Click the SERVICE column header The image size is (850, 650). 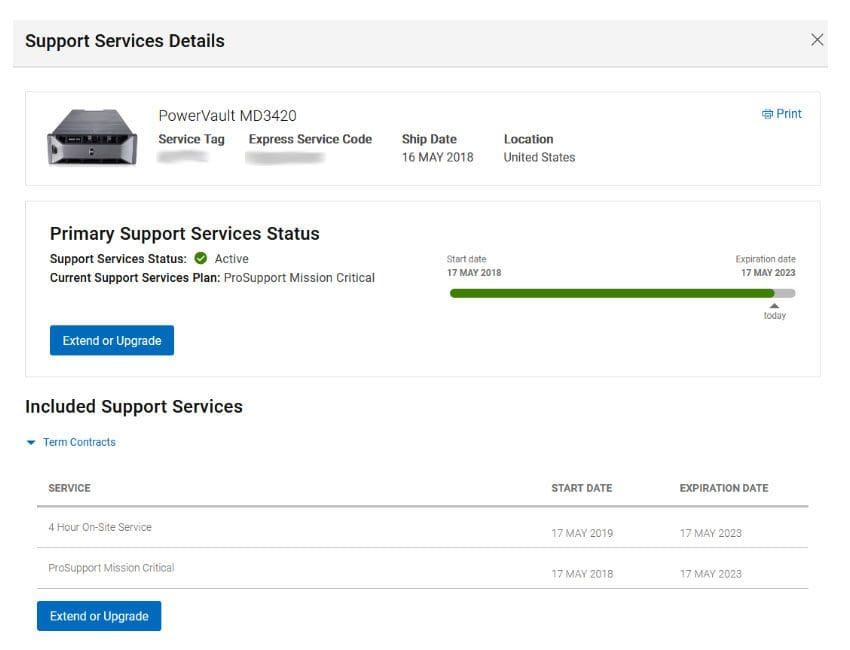click(70, 488)
